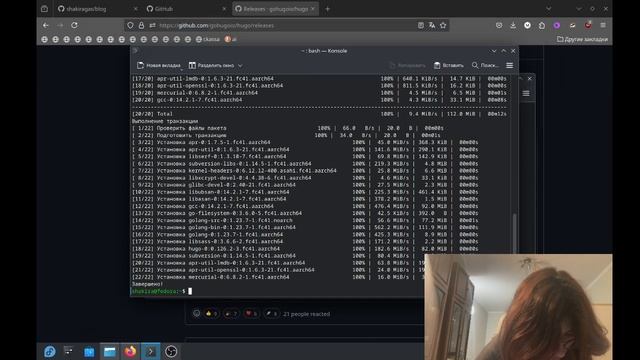Viewport: 640px width, 360px height.
Task: Toggle reader view in the address bar
Action: click(420, 25)
